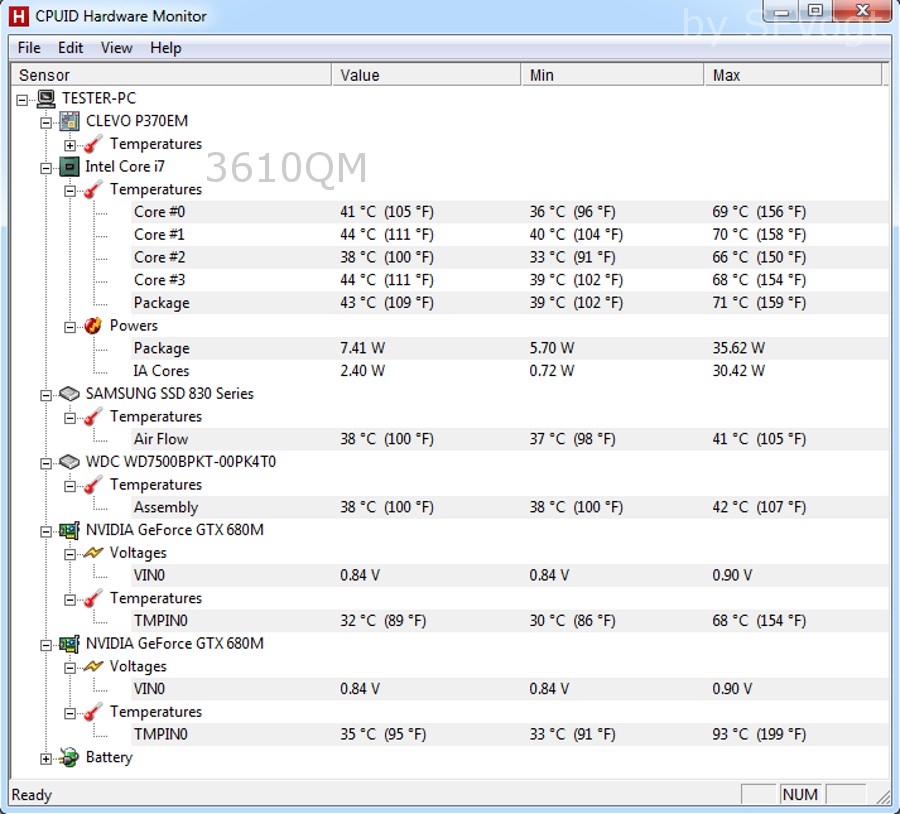This screenshot has width=900, height=814.
Task: Expand the Battery node
Action: pyautogui.click(x=46, y=759)
